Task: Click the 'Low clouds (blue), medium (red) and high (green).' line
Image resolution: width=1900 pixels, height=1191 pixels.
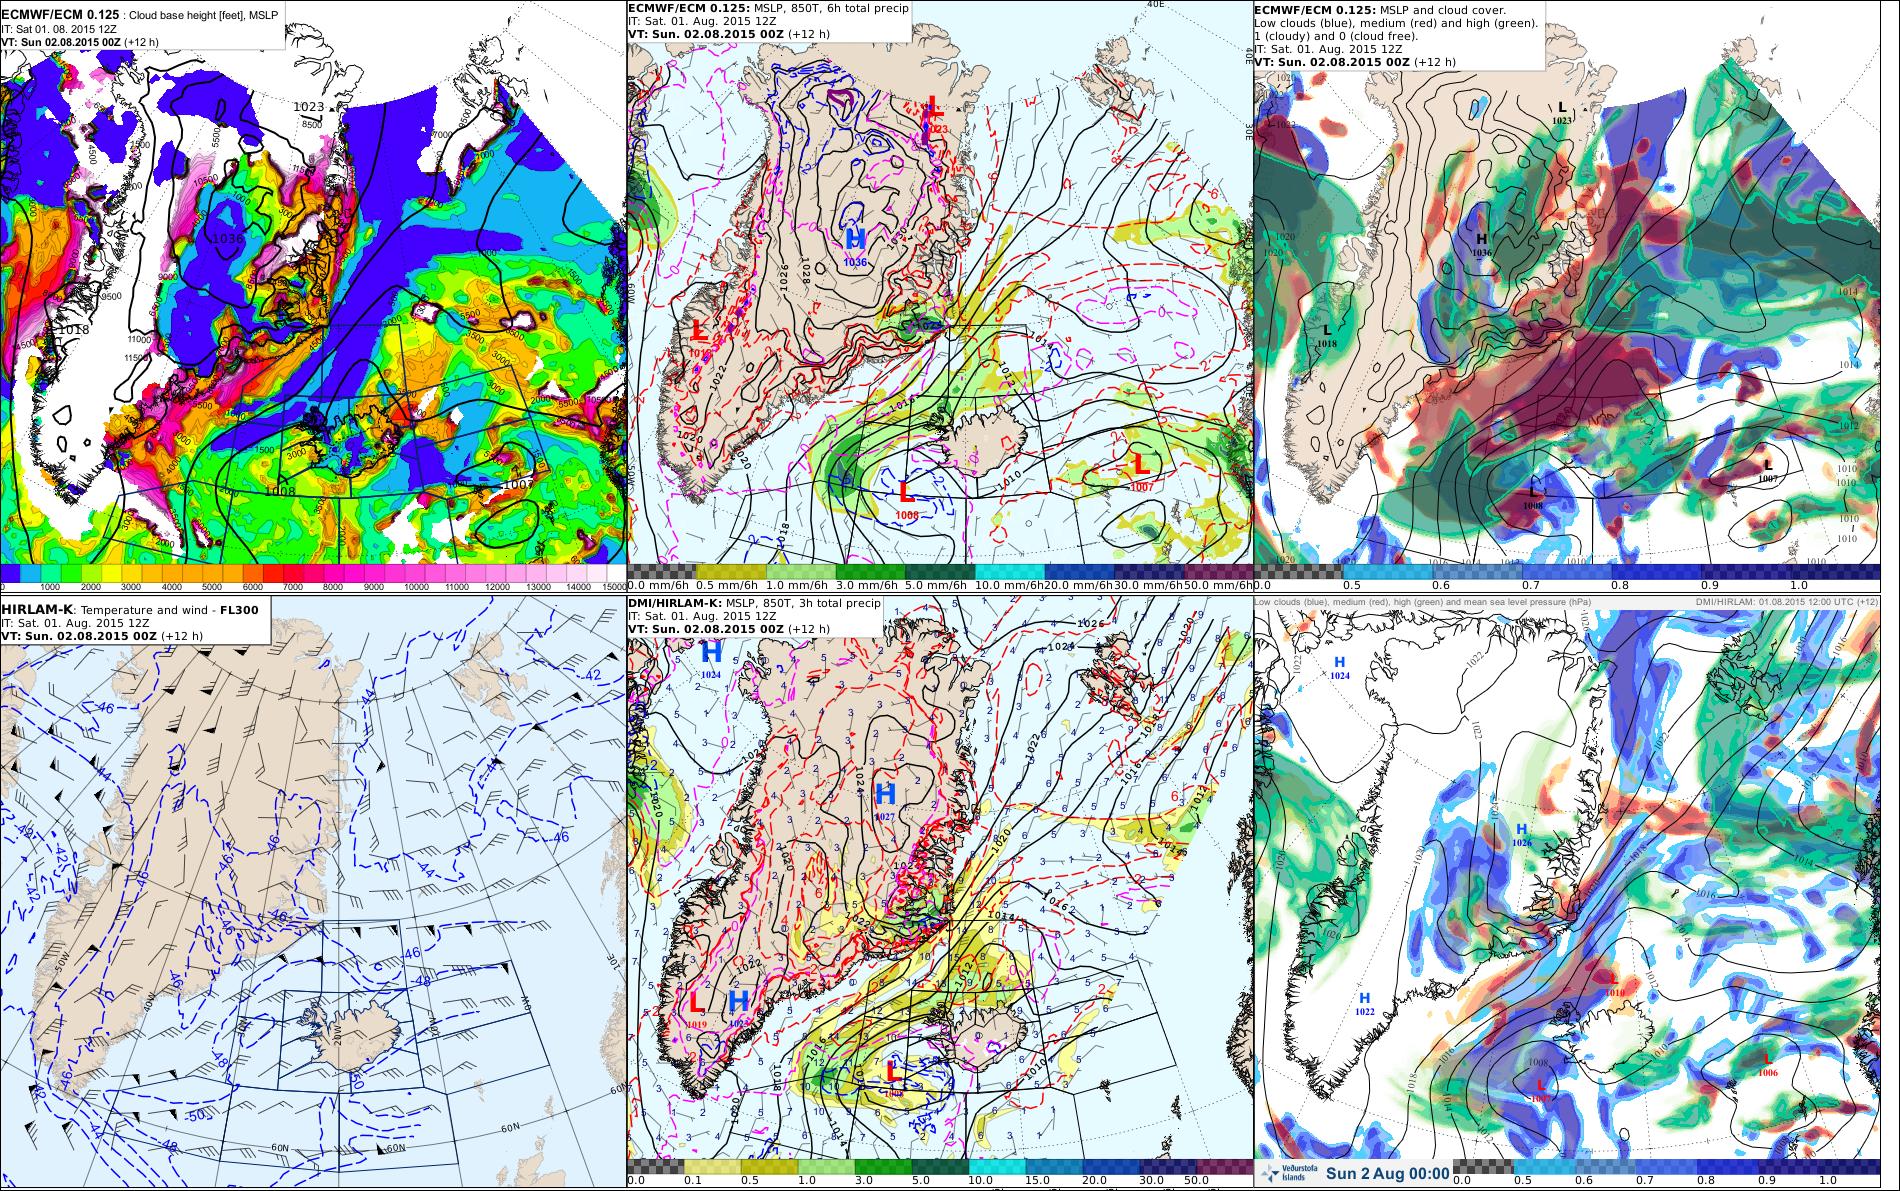Action: point(1396,23)
